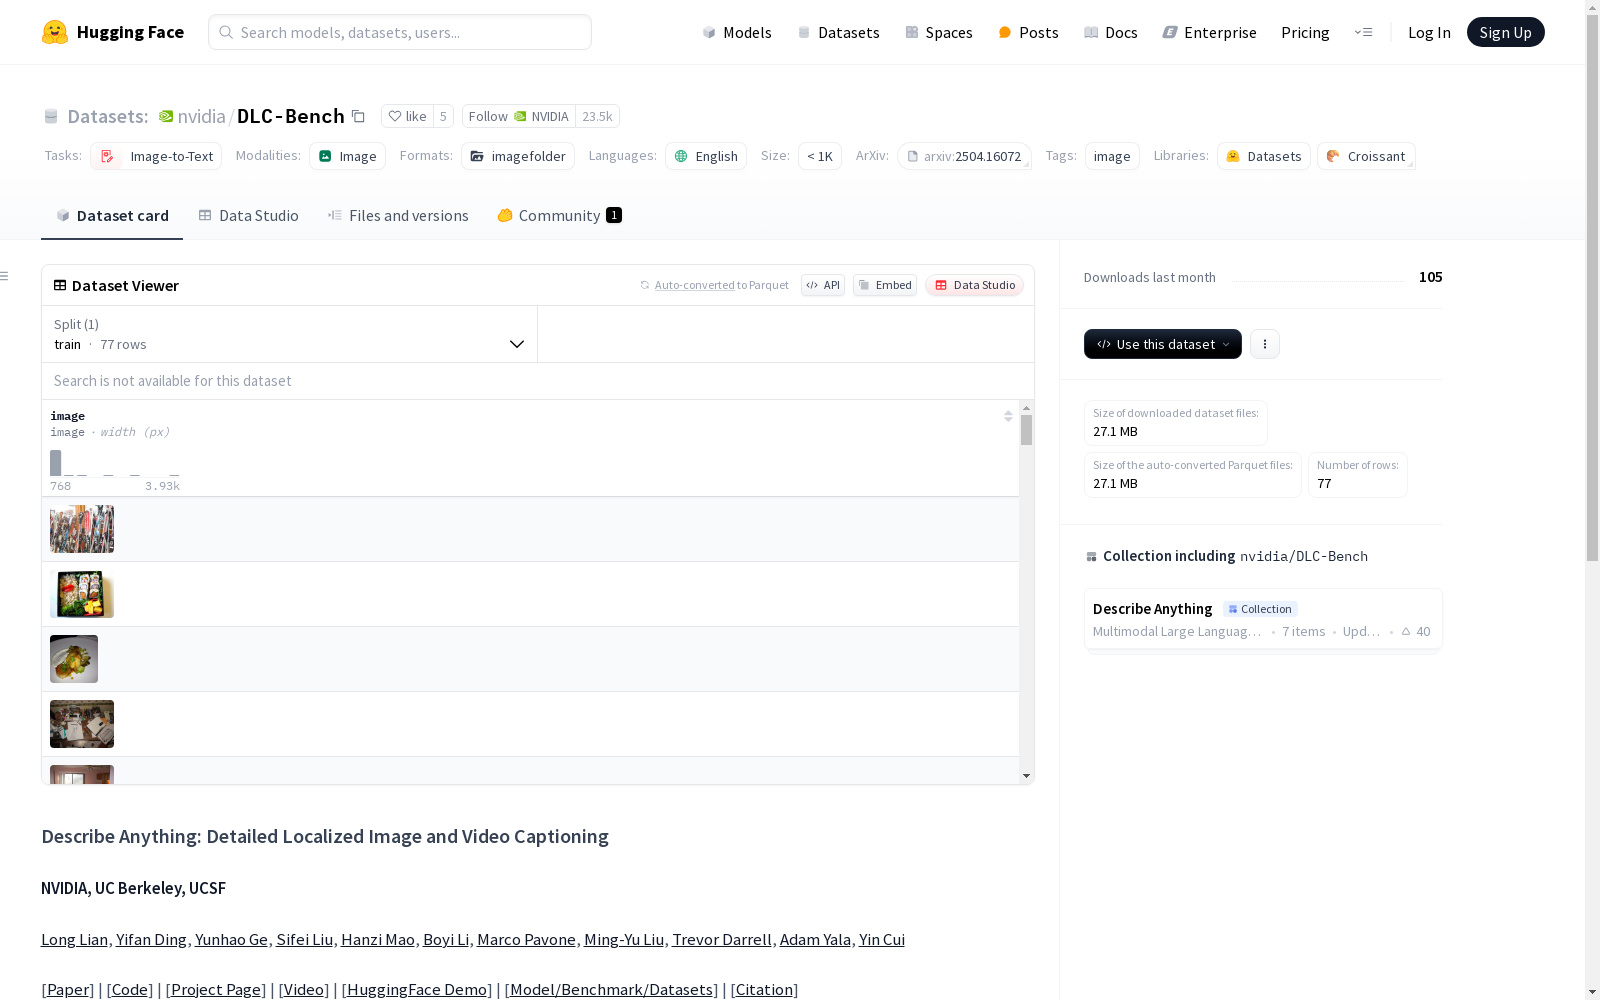Open the Data Studio tab

(x=249, y=216)
